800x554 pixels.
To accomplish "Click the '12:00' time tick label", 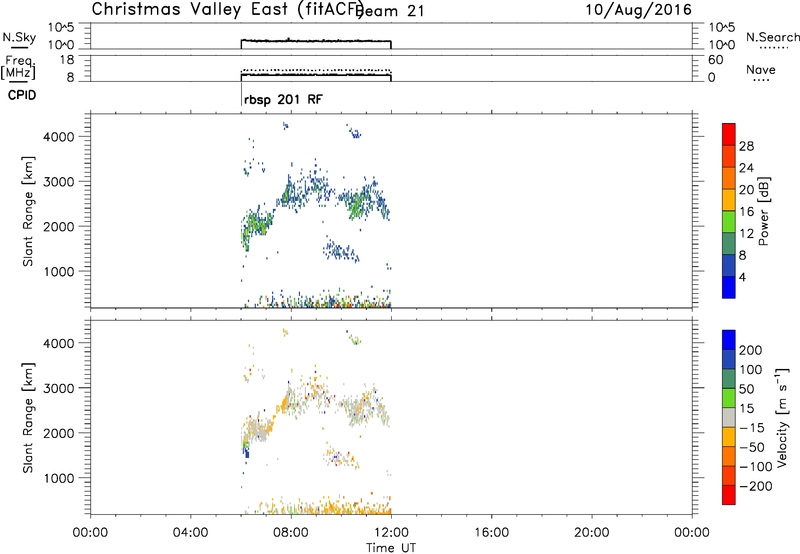I will [x=391, y=532].
